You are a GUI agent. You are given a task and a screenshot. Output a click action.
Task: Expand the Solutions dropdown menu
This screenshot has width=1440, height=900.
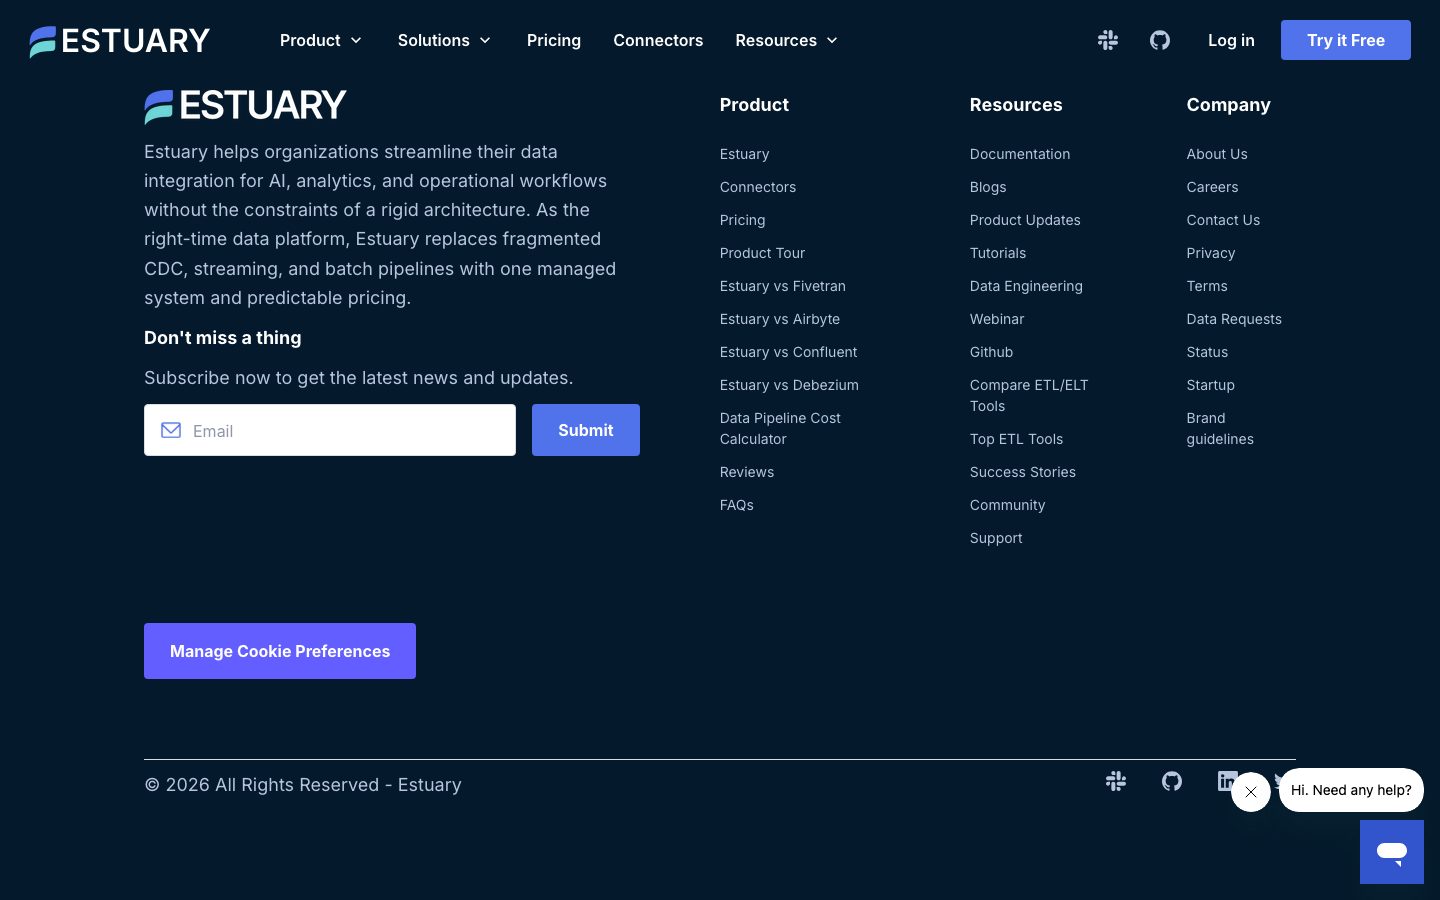(445, 40)
